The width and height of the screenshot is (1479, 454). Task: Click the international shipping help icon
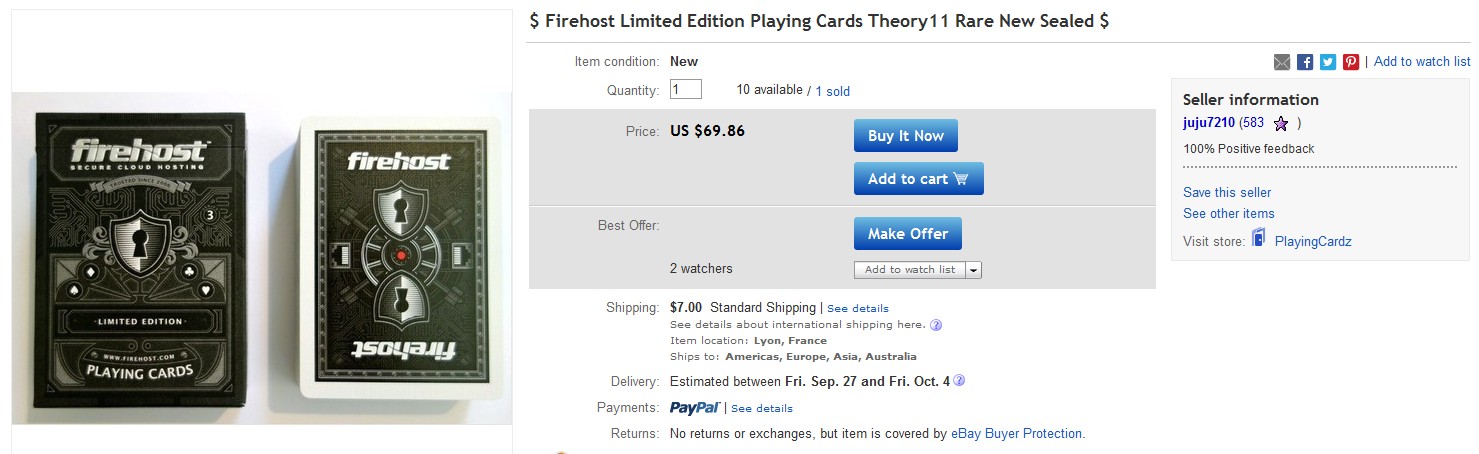coord(936,325)
